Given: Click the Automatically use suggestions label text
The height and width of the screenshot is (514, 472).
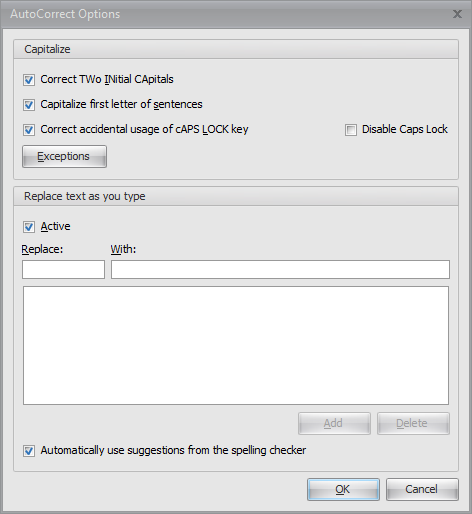Looking at the screenshot, I should (173, 450).
